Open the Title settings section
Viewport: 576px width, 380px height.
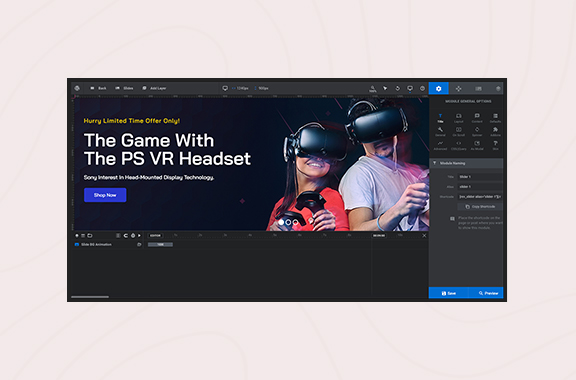(440, 118)
